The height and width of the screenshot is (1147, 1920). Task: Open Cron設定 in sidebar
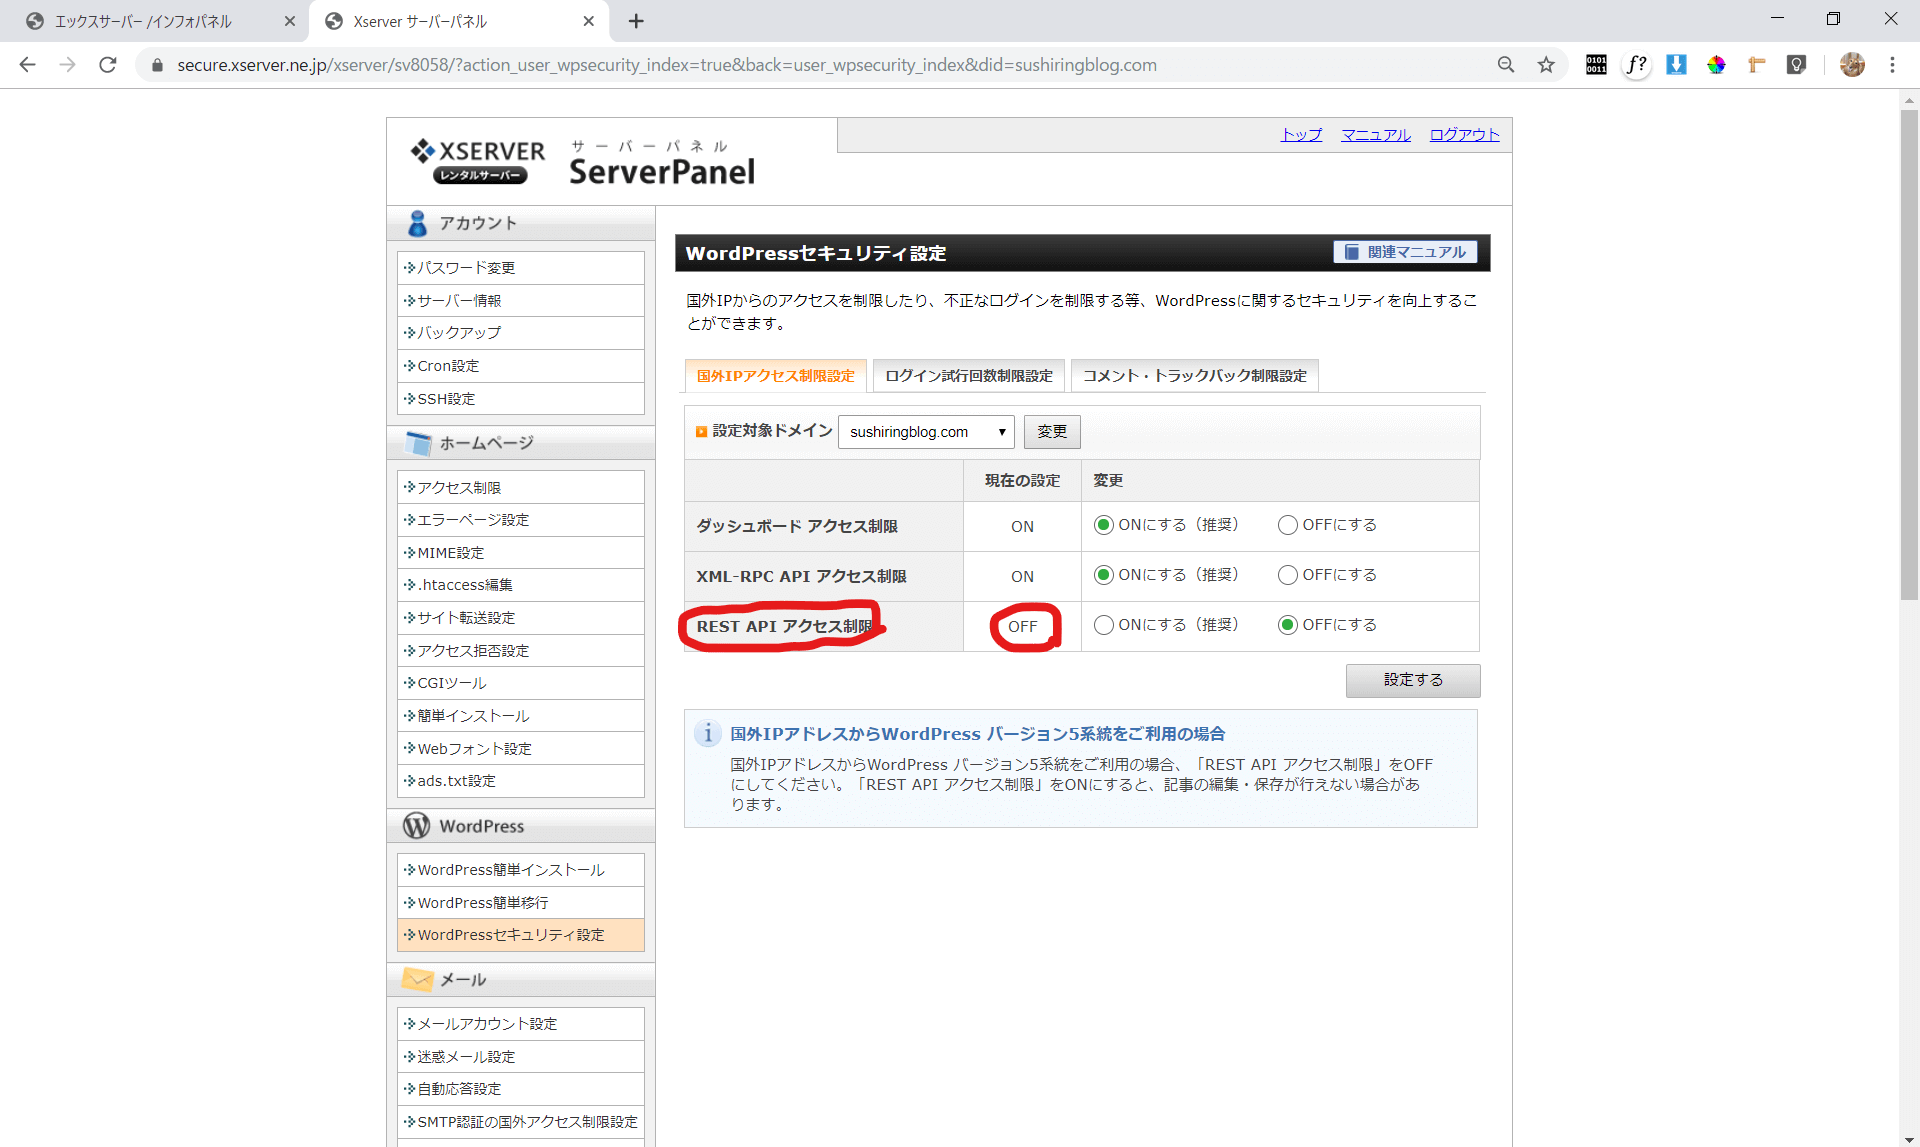520,366
